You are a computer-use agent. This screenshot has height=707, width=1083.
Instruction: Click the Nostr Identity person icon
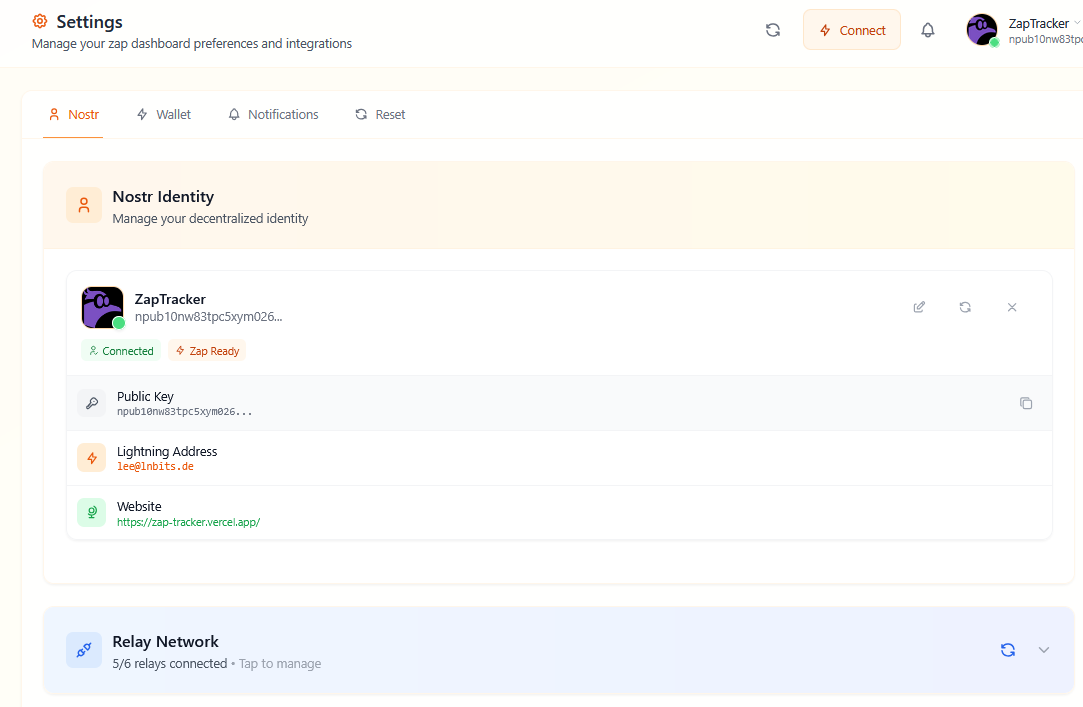(x=84, y=205)
